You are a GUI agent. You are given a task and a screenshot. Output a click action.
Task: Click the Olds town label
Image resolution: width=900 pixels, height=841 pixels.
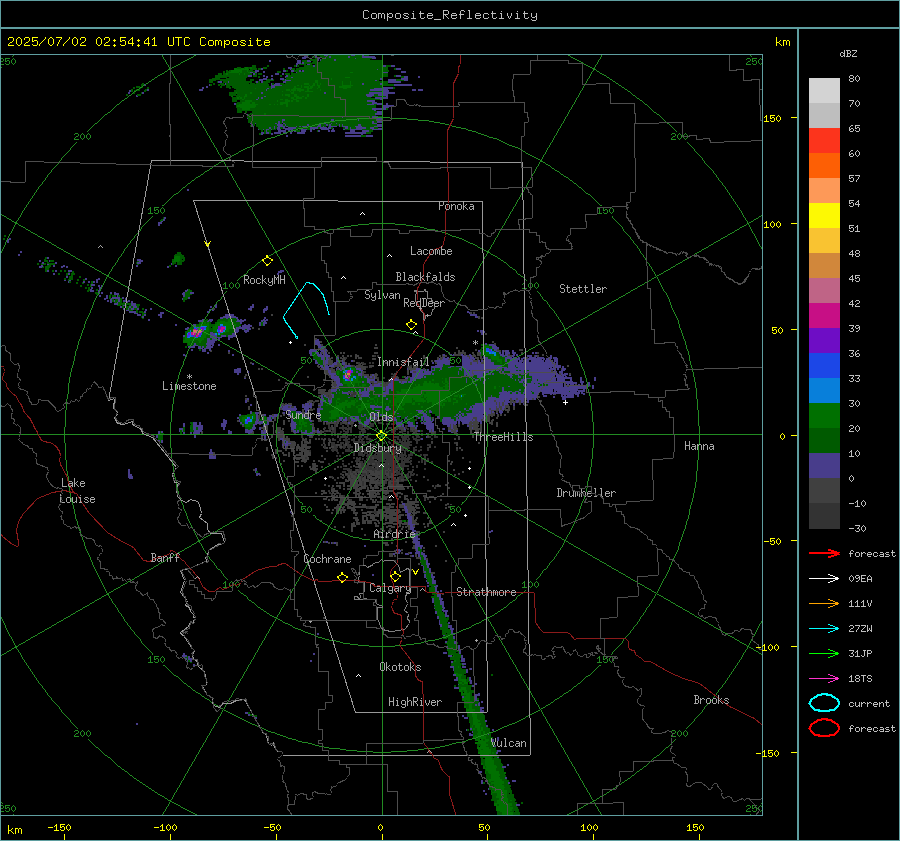pyautogui.click(x=381, y=417)
